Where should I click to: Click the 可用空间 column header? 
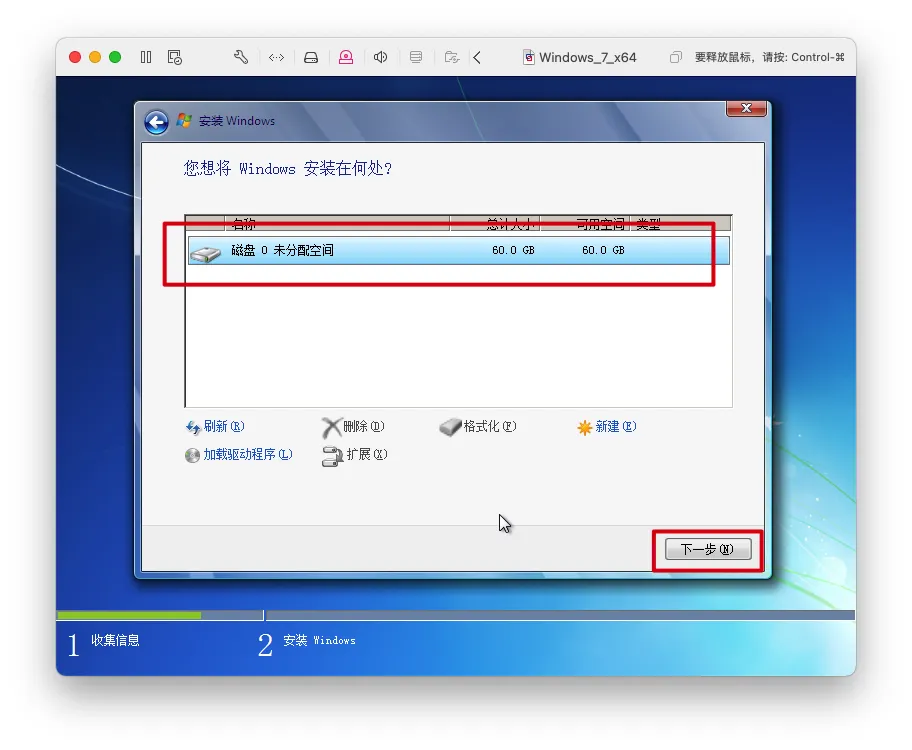(585, 223)
